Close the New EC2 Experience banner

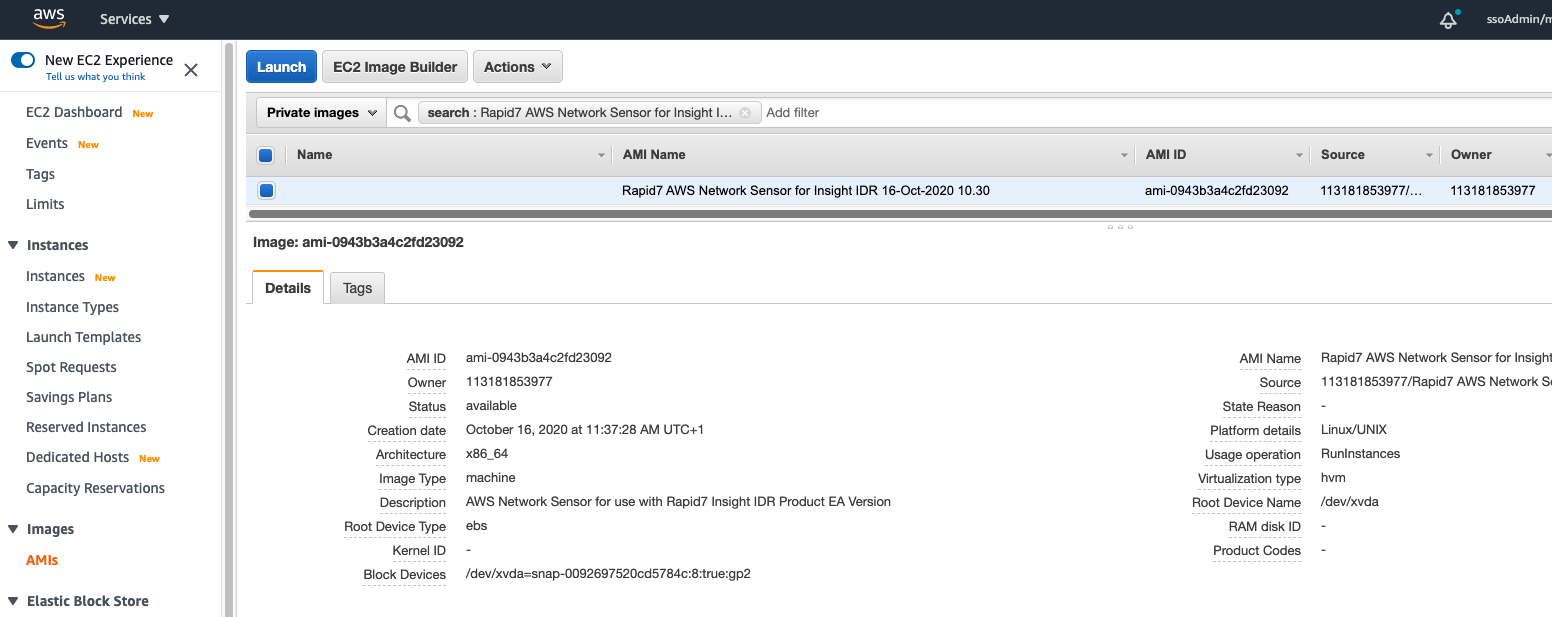click(x=191, y=70)
